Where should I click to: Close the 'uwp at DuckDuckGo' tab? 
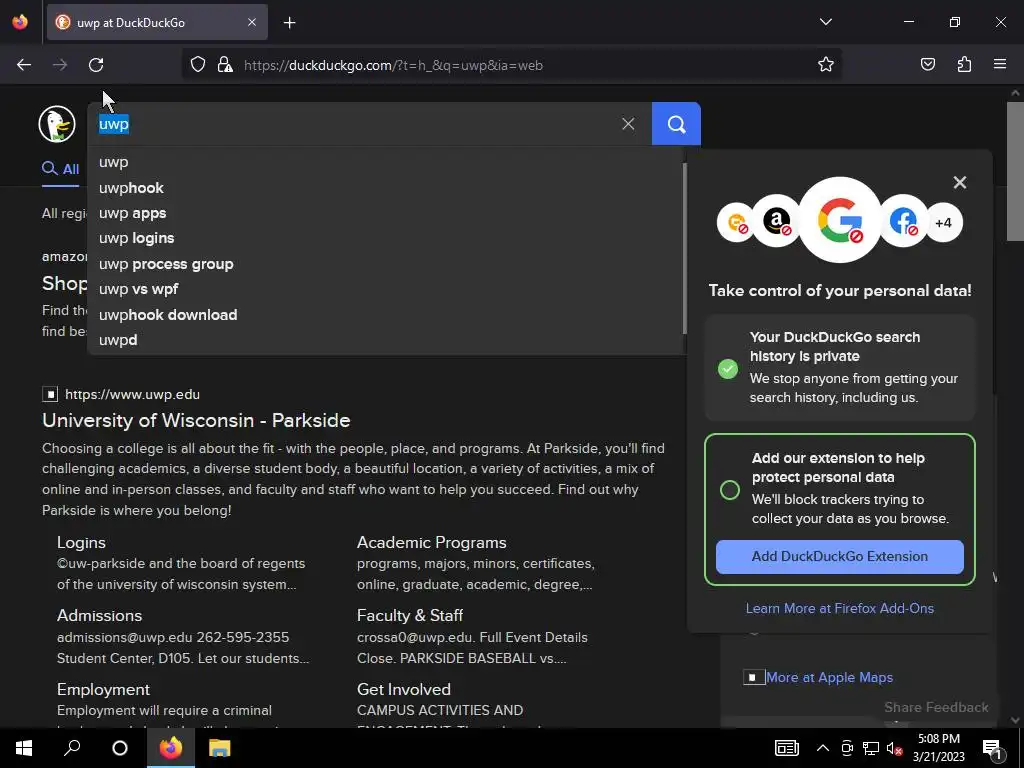pos(252,23)
